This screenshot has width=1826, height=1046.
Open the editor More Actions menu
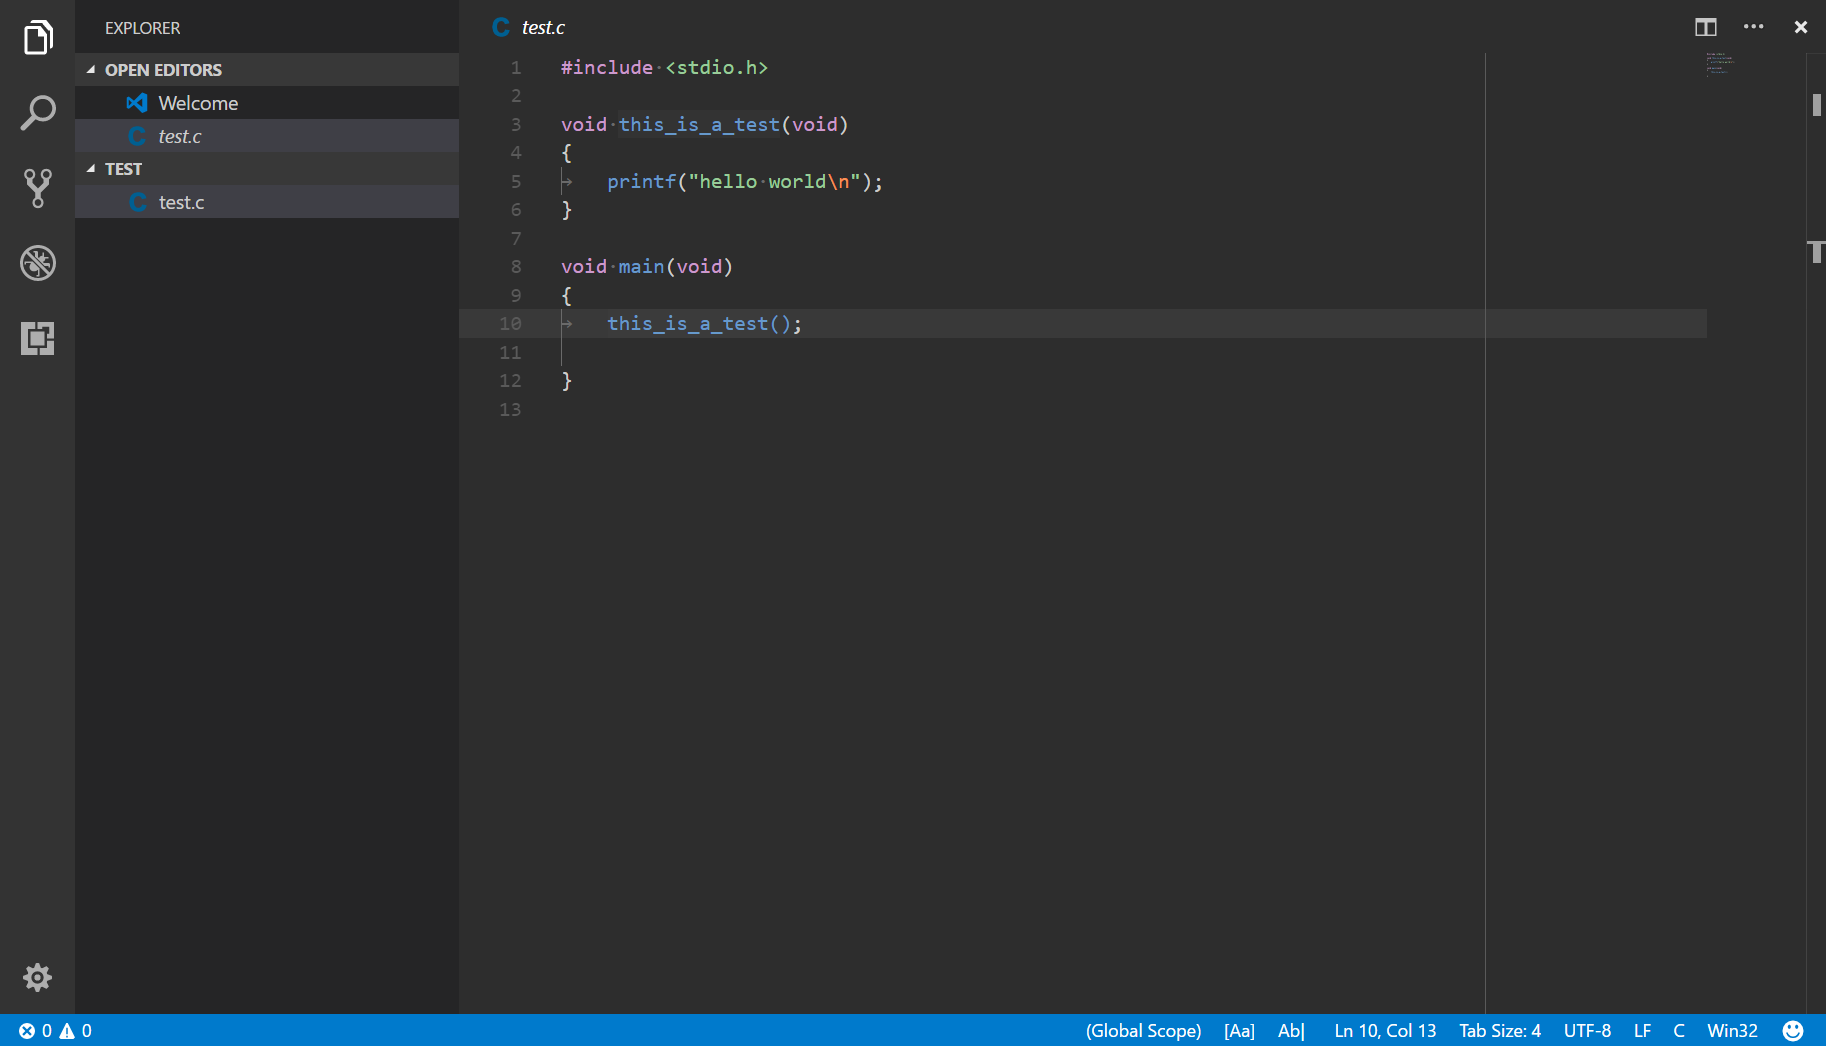[1754, 27]
